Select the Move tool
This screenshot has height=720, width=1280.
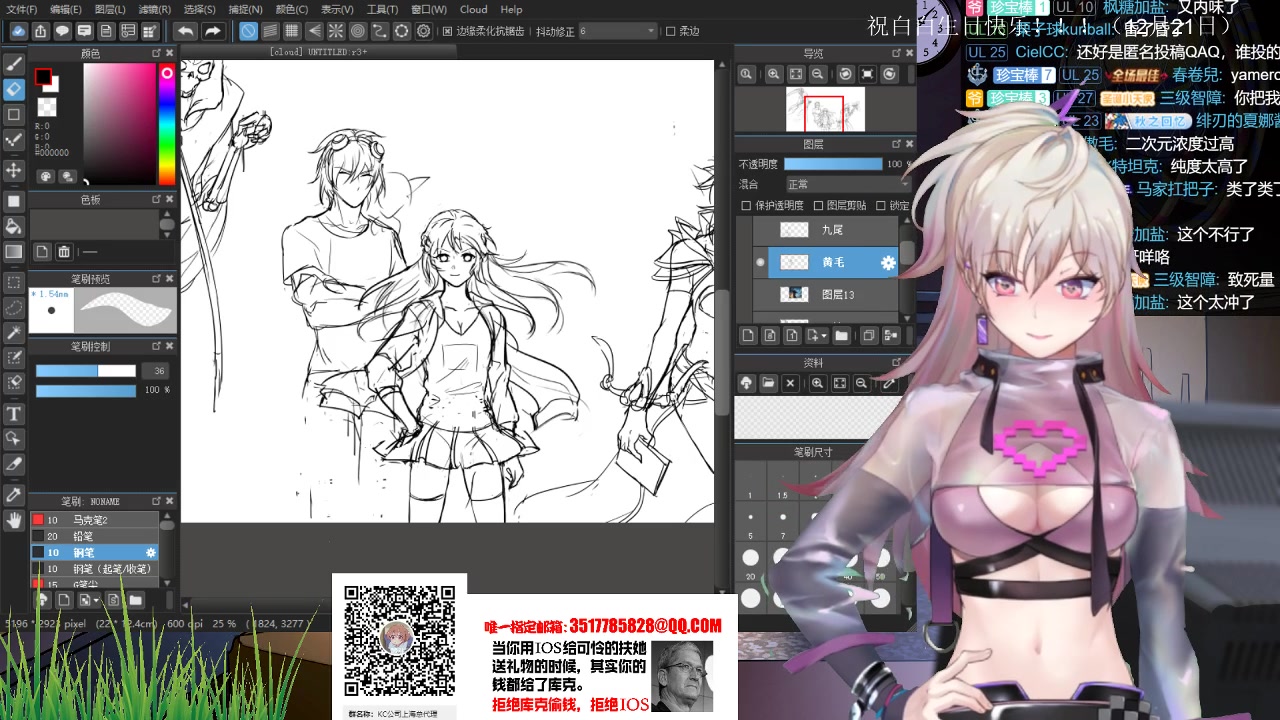point(14,170)
